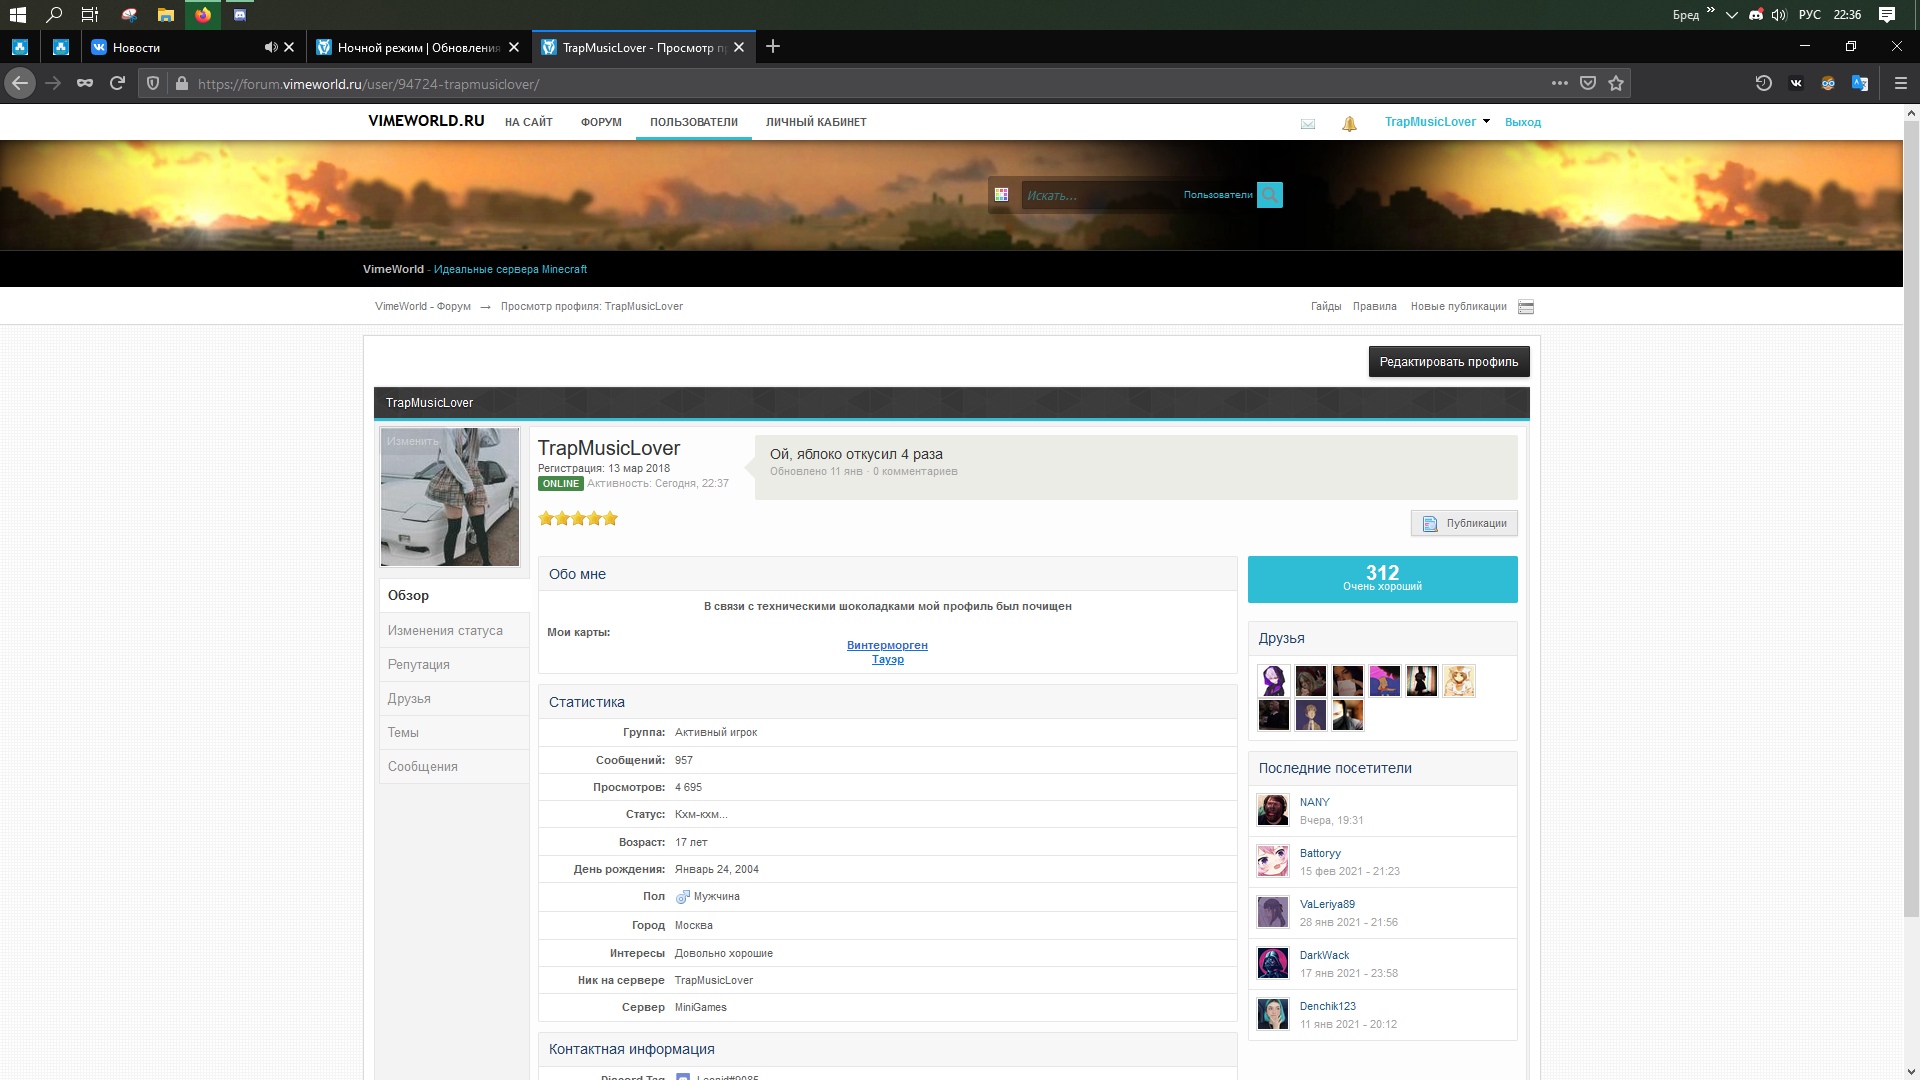Open the Гайды link

(x=1325, y=306)
